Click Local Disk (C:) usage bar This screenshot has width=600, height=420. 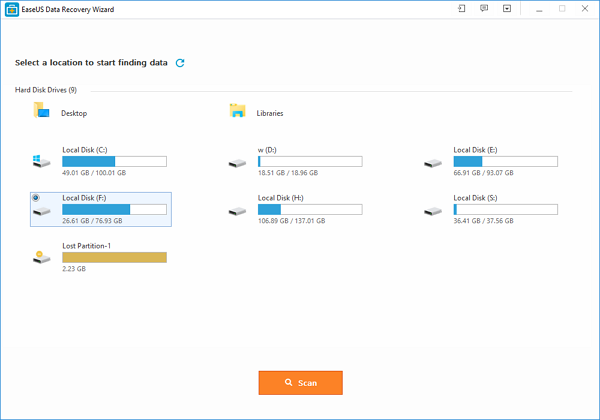114,161
